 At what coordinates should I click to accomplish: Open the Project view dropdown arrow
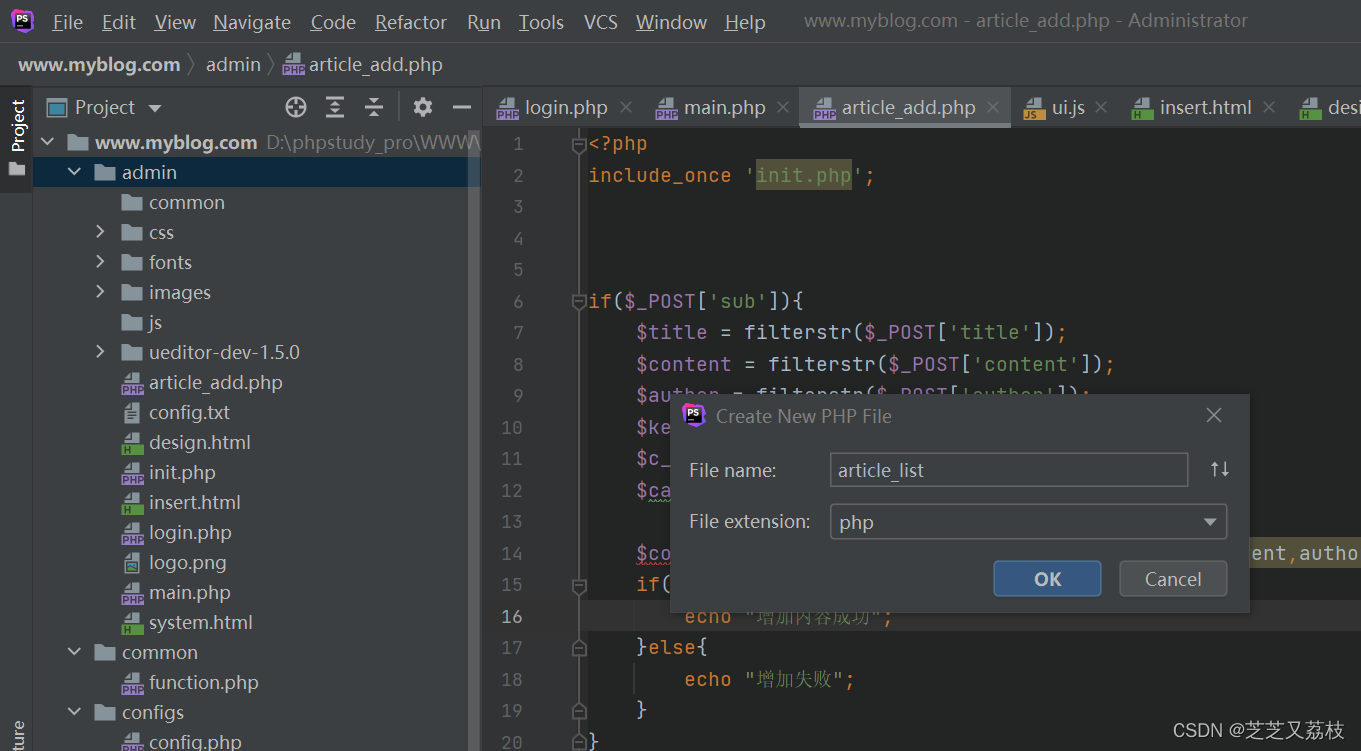(x=154, y=108)
